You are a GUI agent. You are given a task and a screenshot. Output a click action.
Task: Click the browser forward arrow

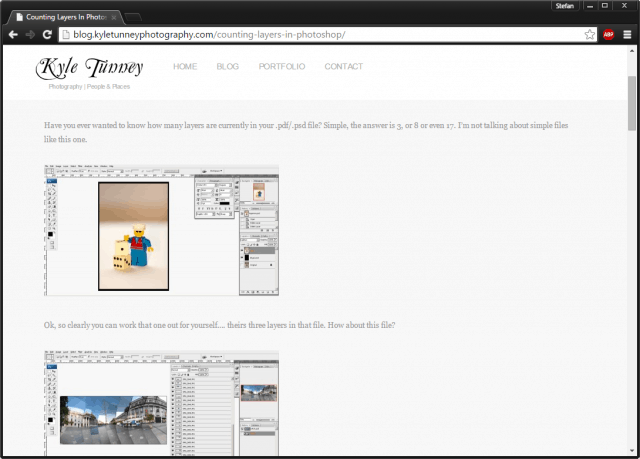[x=30, y=35]
